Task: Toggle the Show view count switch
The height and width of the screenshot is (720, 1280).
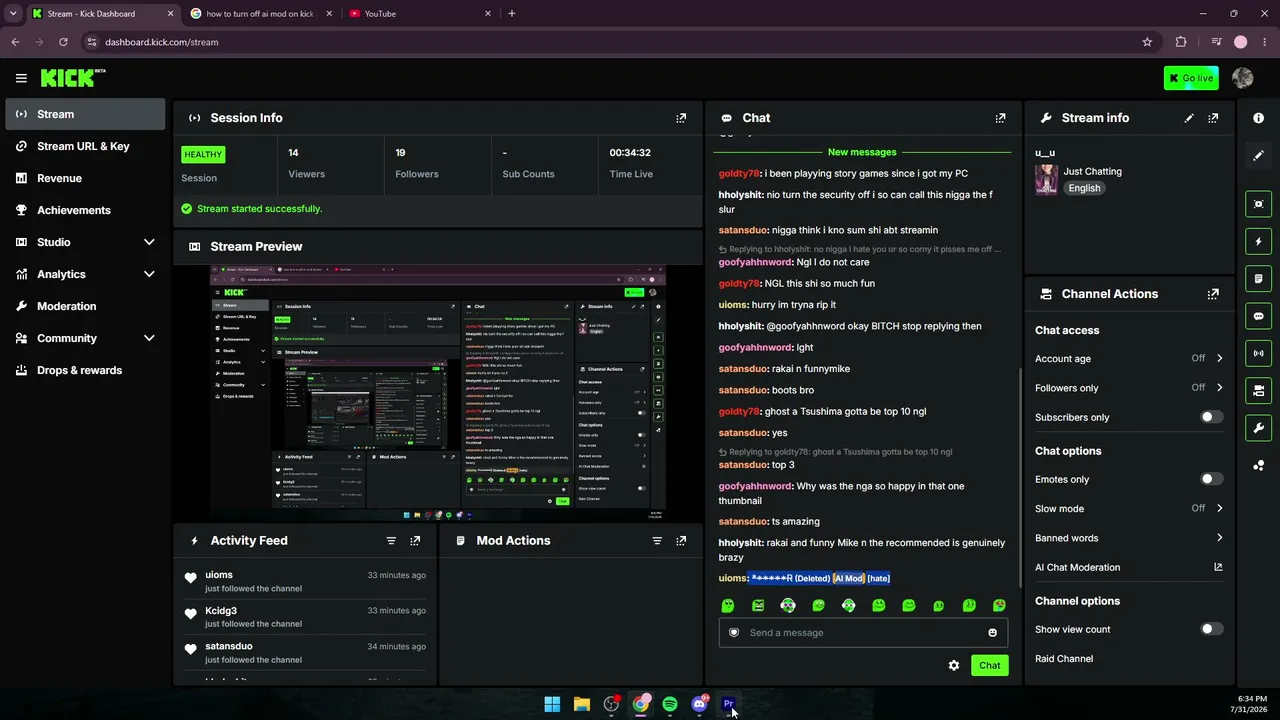Action: [1211, 629]
